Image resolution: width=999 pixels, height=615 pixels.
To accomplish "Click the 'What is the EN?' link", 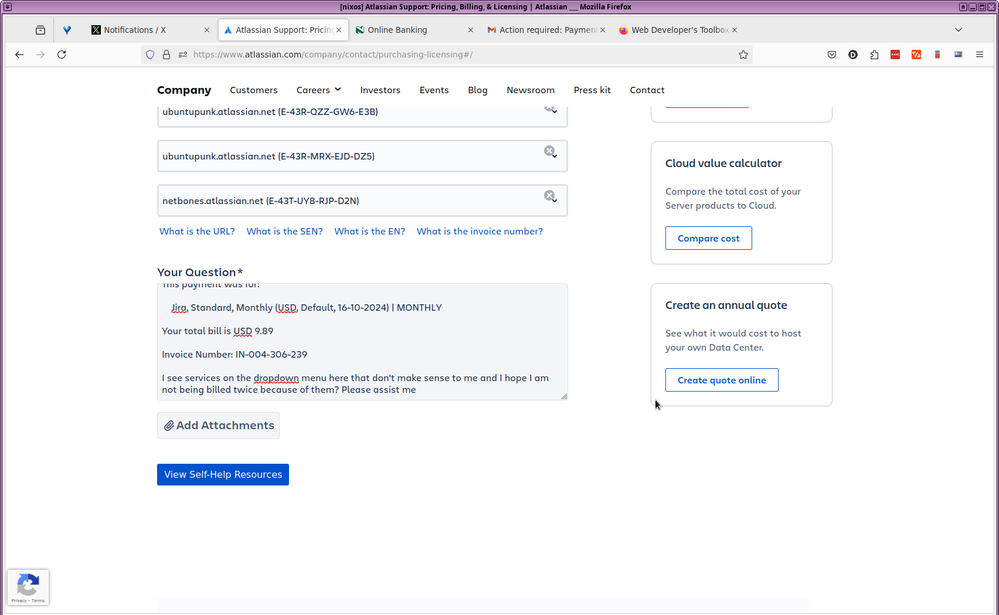I will click(370, 231).
